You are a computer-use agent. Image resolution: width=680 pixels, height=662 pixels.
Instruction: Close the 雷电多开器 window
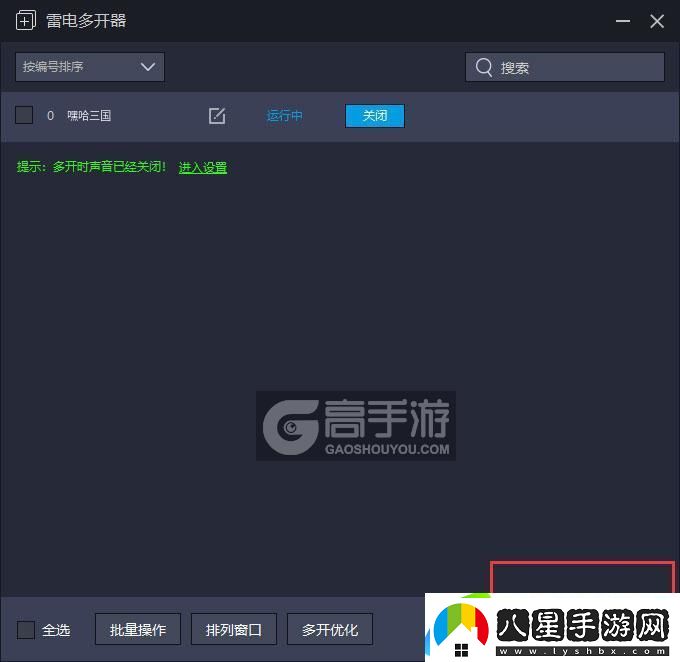[657, 21]
